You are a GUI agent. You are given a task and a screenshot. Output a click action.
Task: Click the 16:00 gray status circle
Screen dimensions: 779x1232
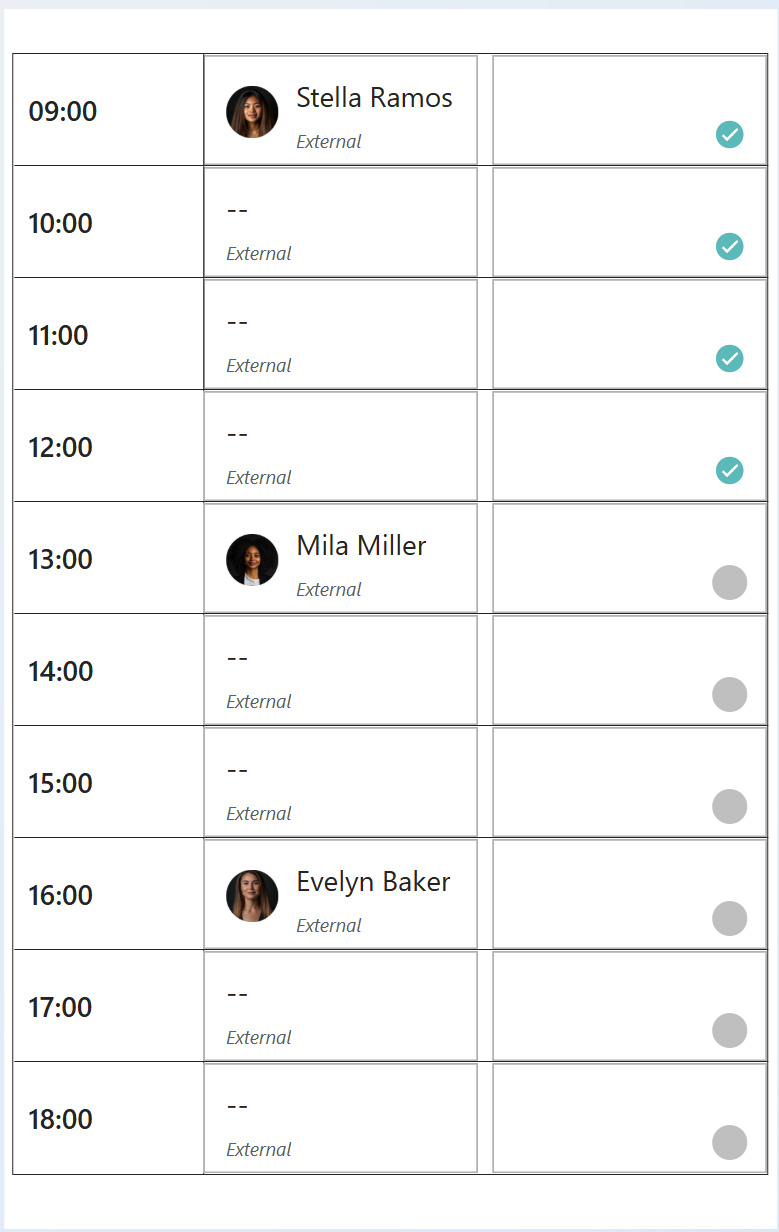tap(729, 918)
